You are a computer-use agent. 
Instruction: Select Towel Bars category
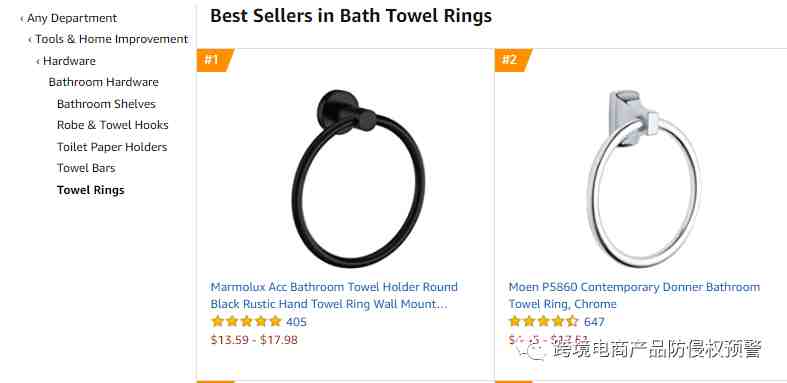(x=86, y=168)
